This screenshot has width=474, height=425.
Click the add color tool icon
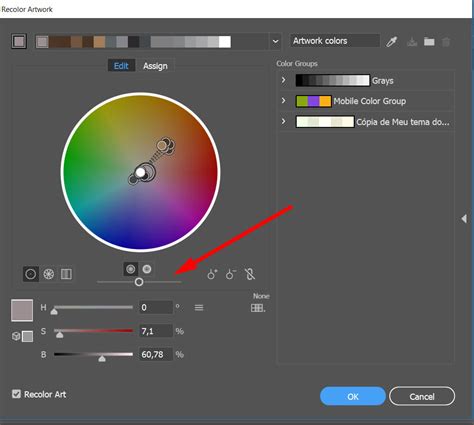pyautogui.click(x=212, y=274)
